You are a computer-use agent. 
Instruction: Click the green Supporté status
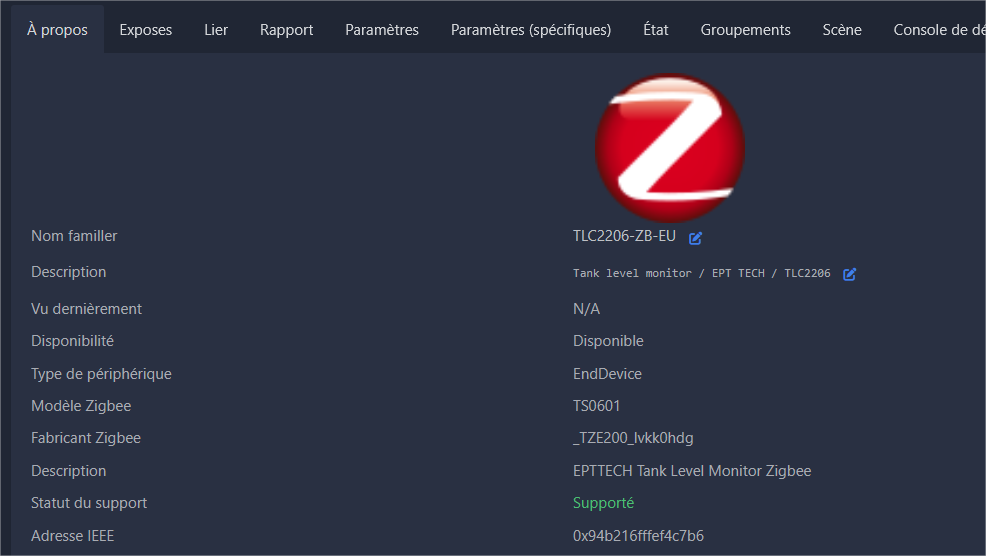coord(603,503)
